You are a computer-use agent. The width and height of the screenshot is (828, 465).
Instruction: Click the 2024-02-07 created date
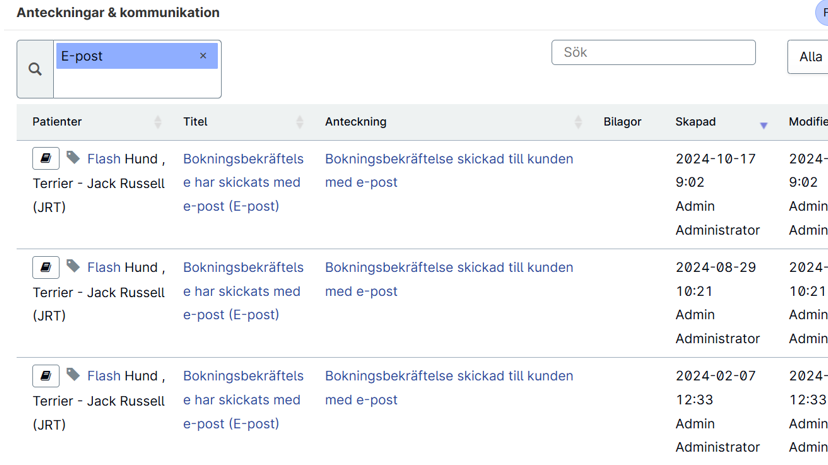click(716, 376)
